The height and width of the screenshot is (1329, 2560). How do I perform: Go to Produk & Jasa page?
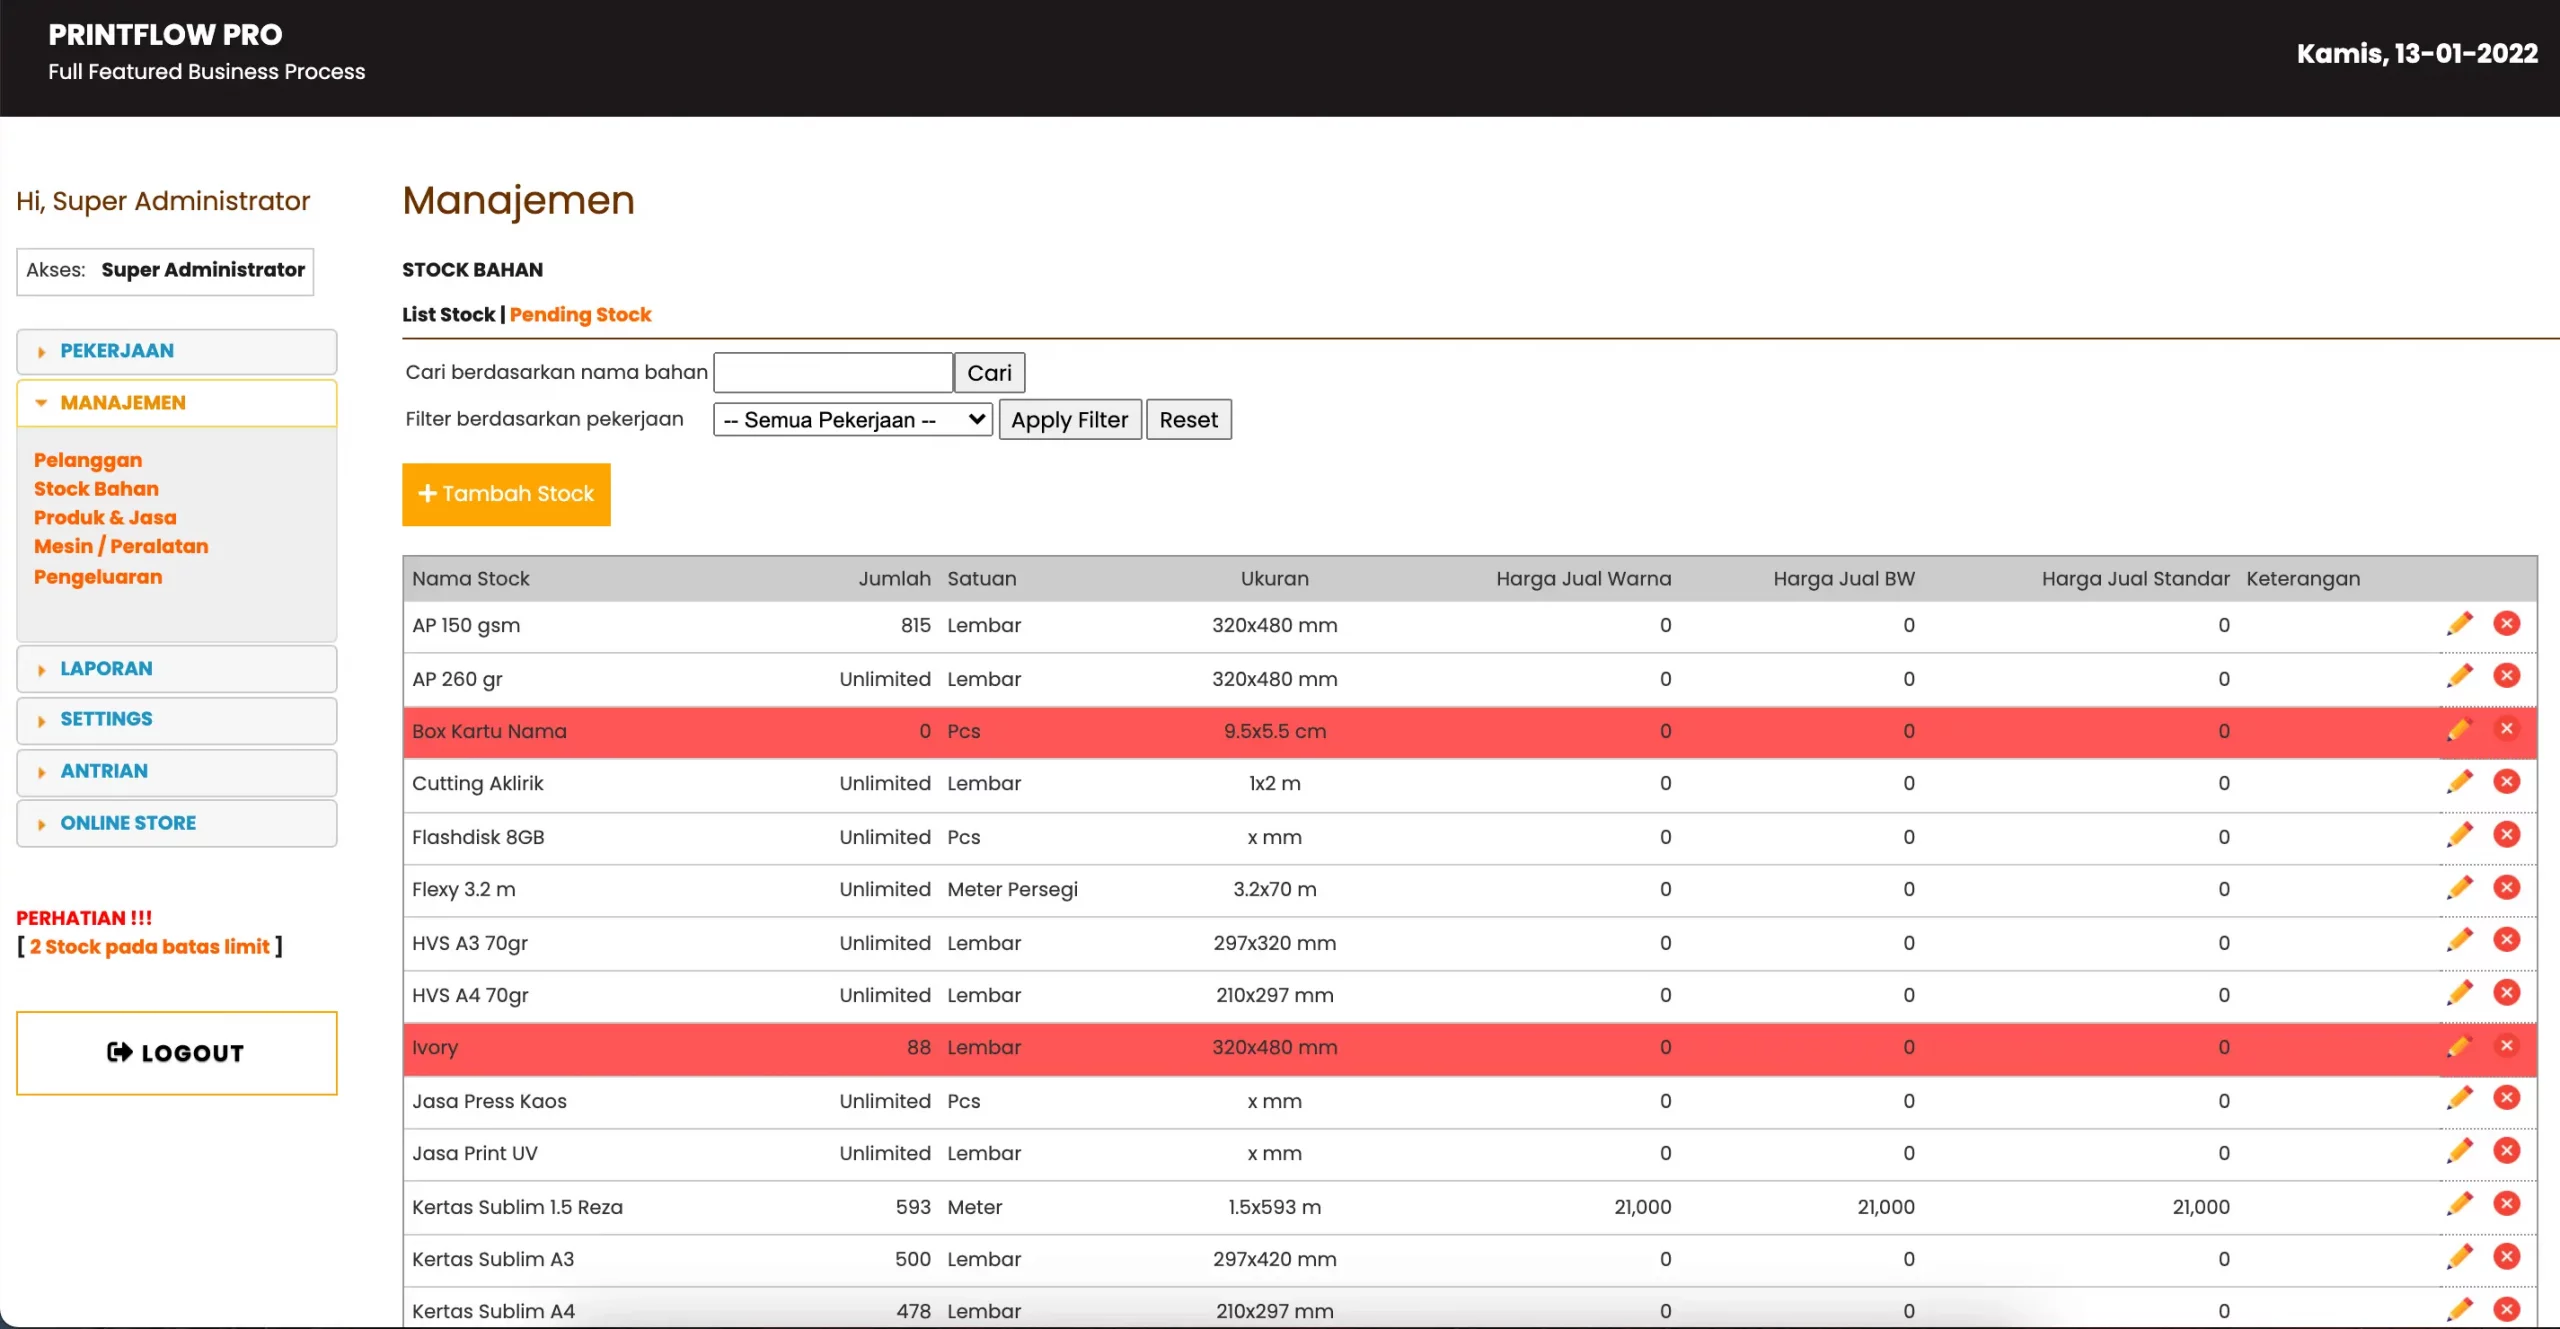(x=105, y=518)
